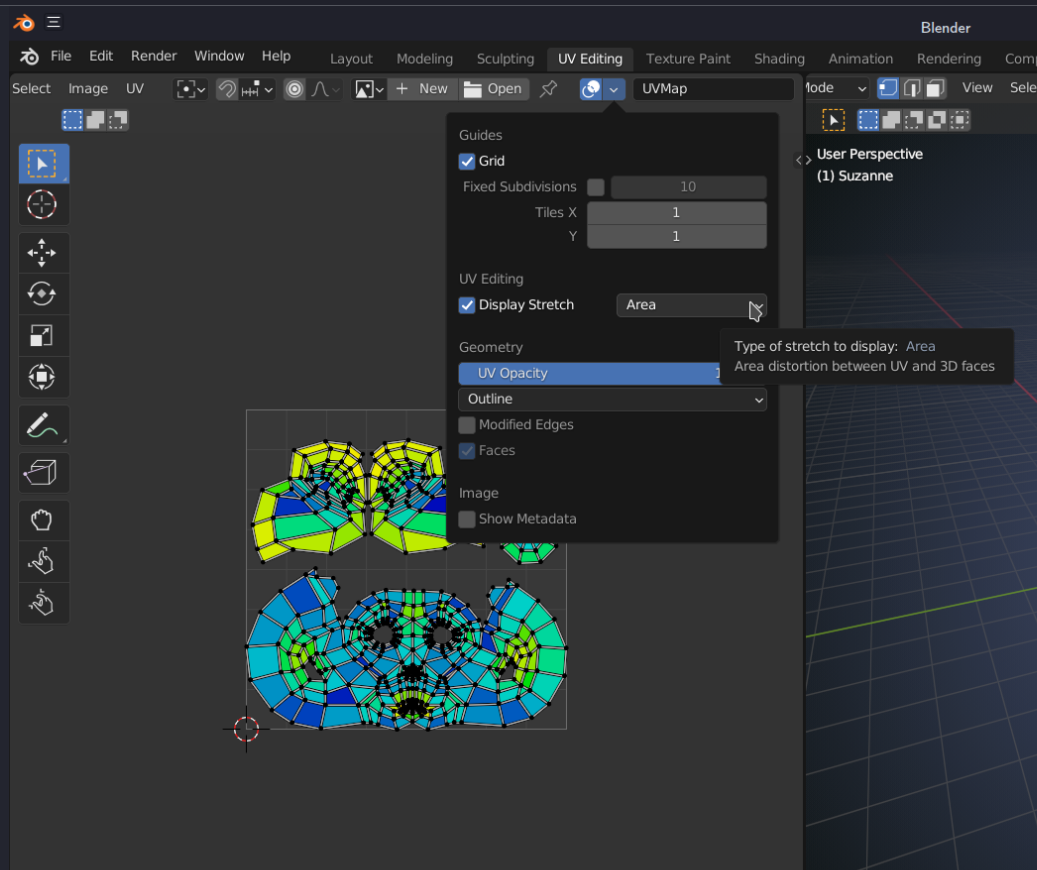Switch to the Texture Paint workspace tab
This screenshot has width=1037, height=870.
click(688, 59)
